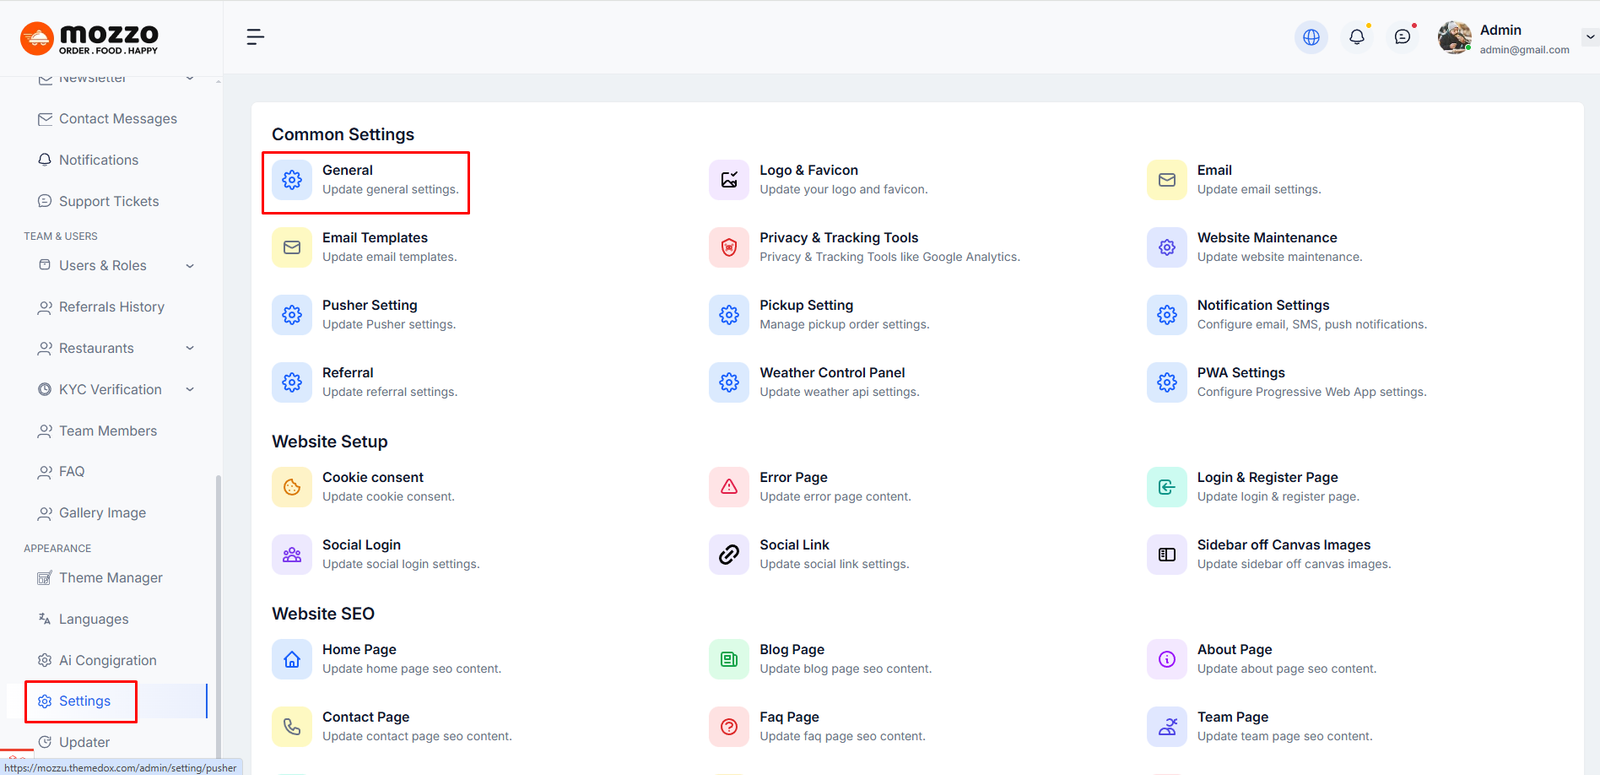
Task: Click the notification bell icon
Action: [x=1357, y=37]
